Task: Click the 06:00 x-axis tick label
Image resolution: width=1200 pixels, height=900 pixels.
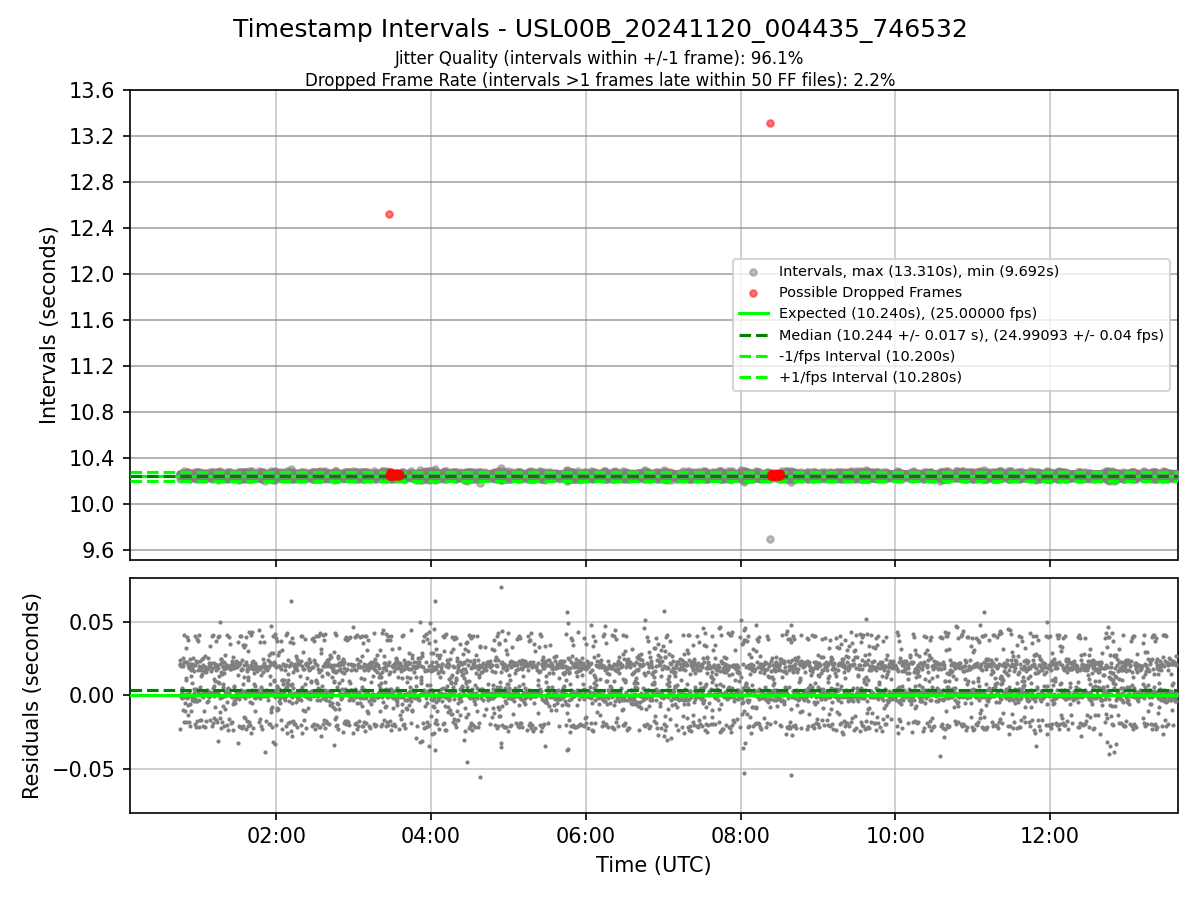Action: pyautogui.click(x=585, y=835)
